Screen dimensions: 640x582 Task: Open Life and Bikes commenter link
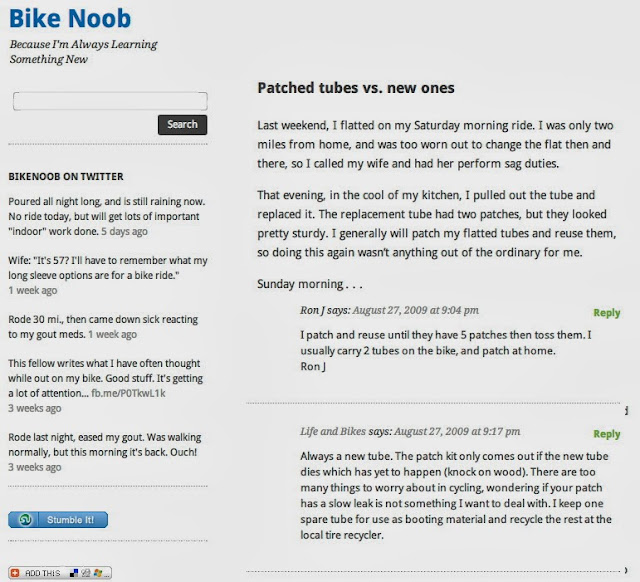tap(334, 433)
